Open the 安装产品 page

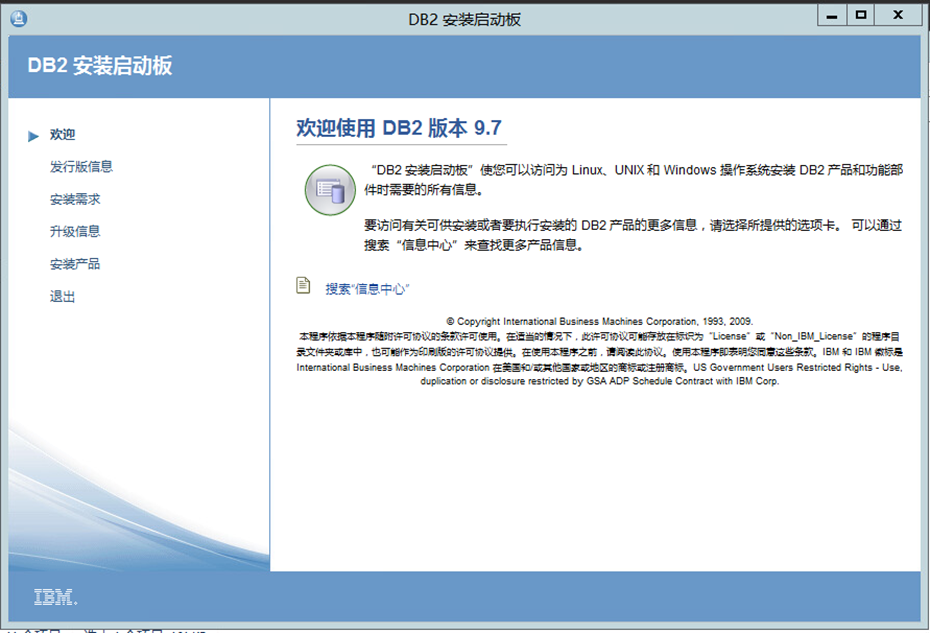[x=75, y=264]
